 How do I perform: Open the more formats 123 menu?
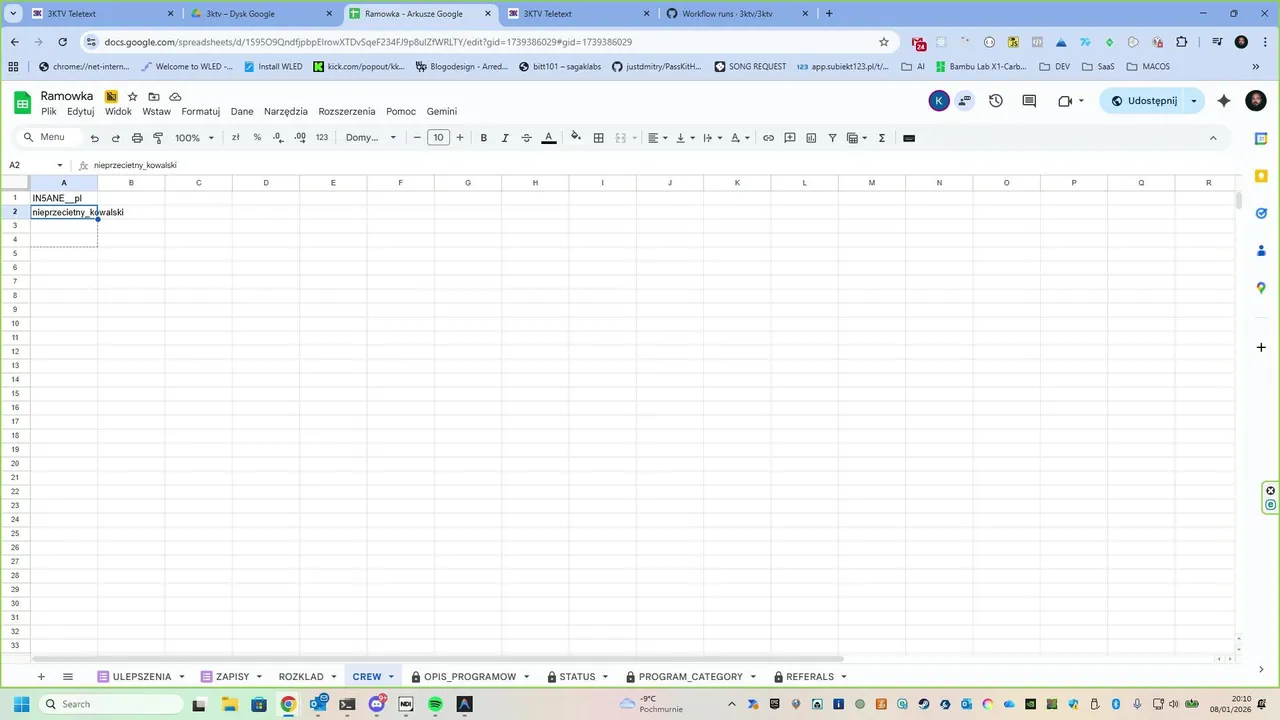(322, 138)
